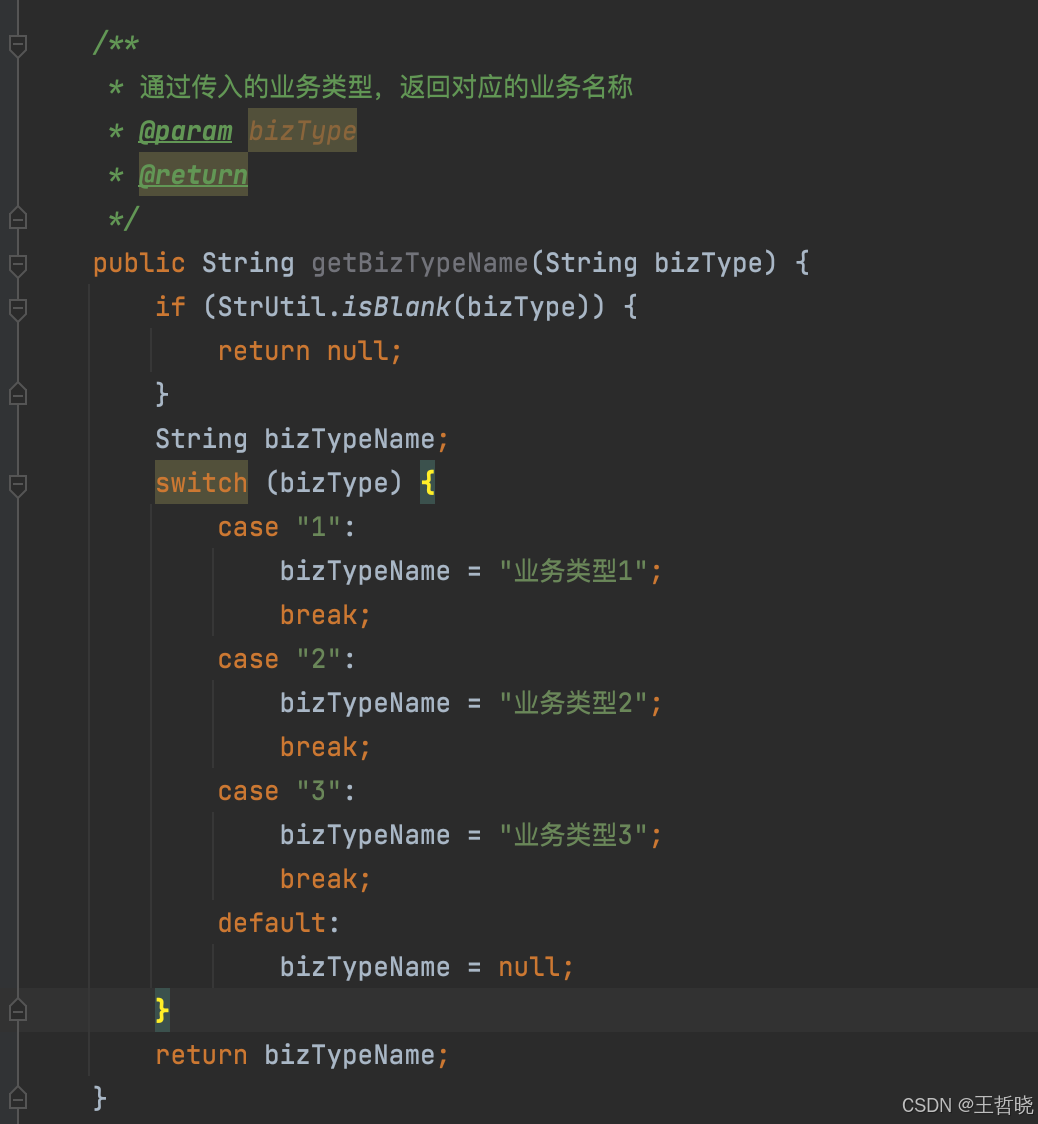Screen dimensions: 1038x1124
Task: Click fold icon beside the switch closing brace
Action: pos(16,1010)
